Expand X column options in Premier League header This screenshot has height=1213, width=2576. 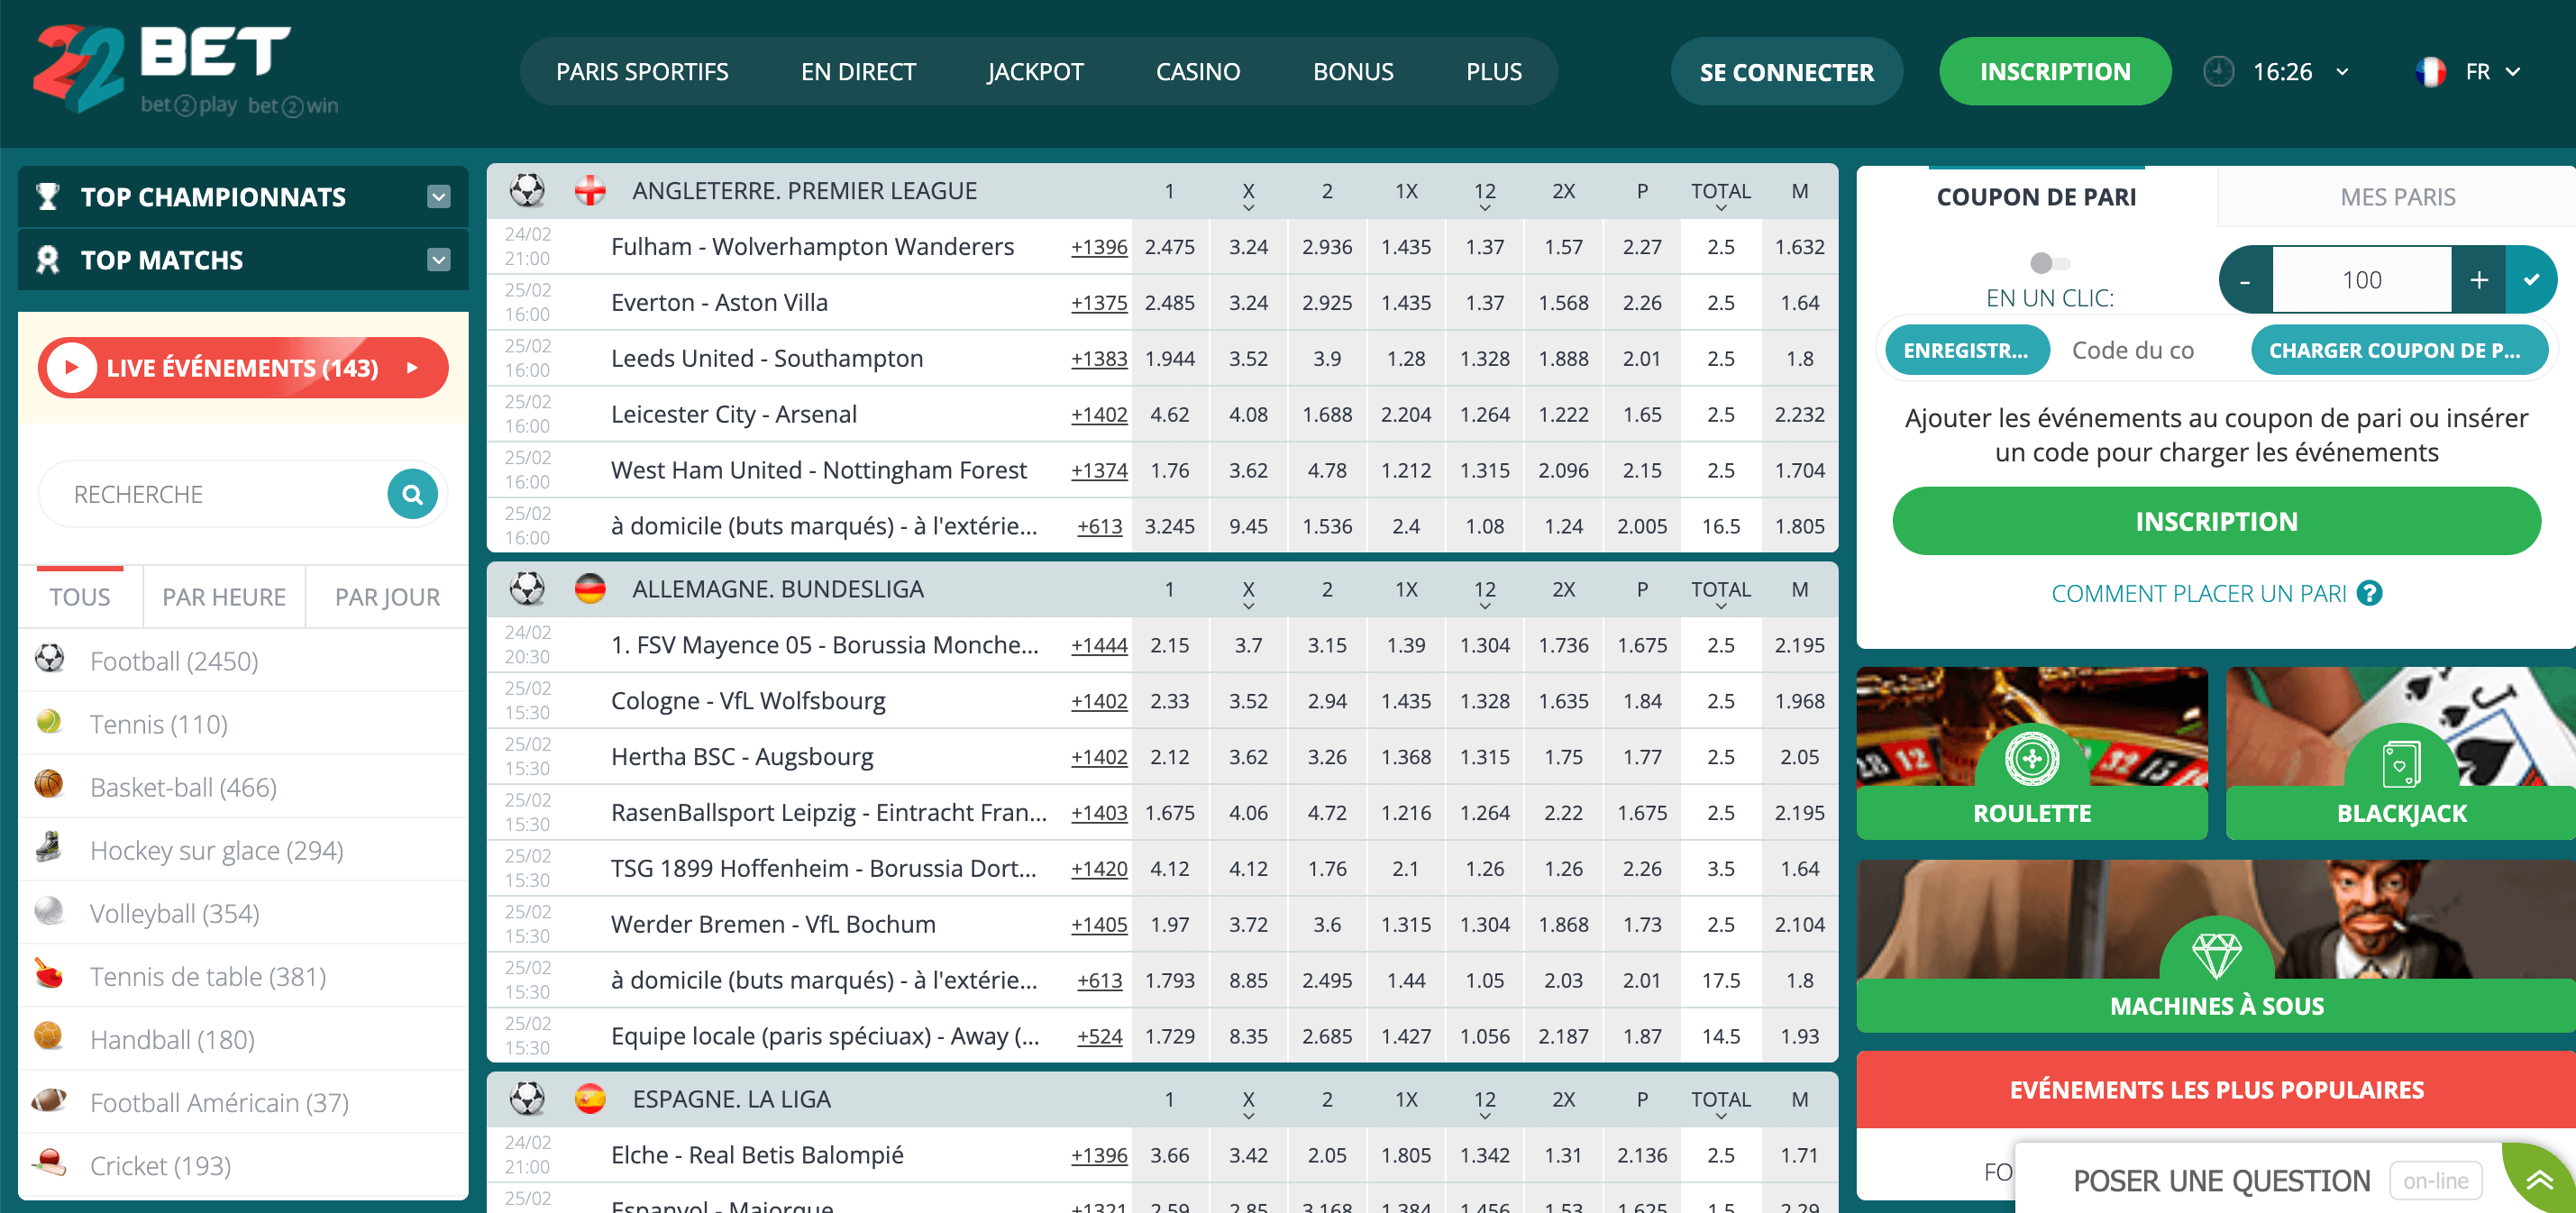tap(1248, 209)
